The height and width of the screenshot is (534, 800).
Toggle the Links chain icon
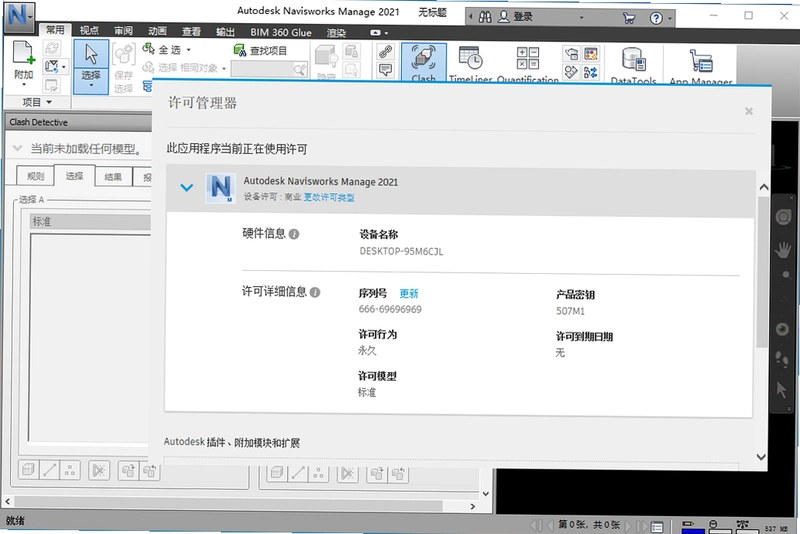click(x=385, y=51)
